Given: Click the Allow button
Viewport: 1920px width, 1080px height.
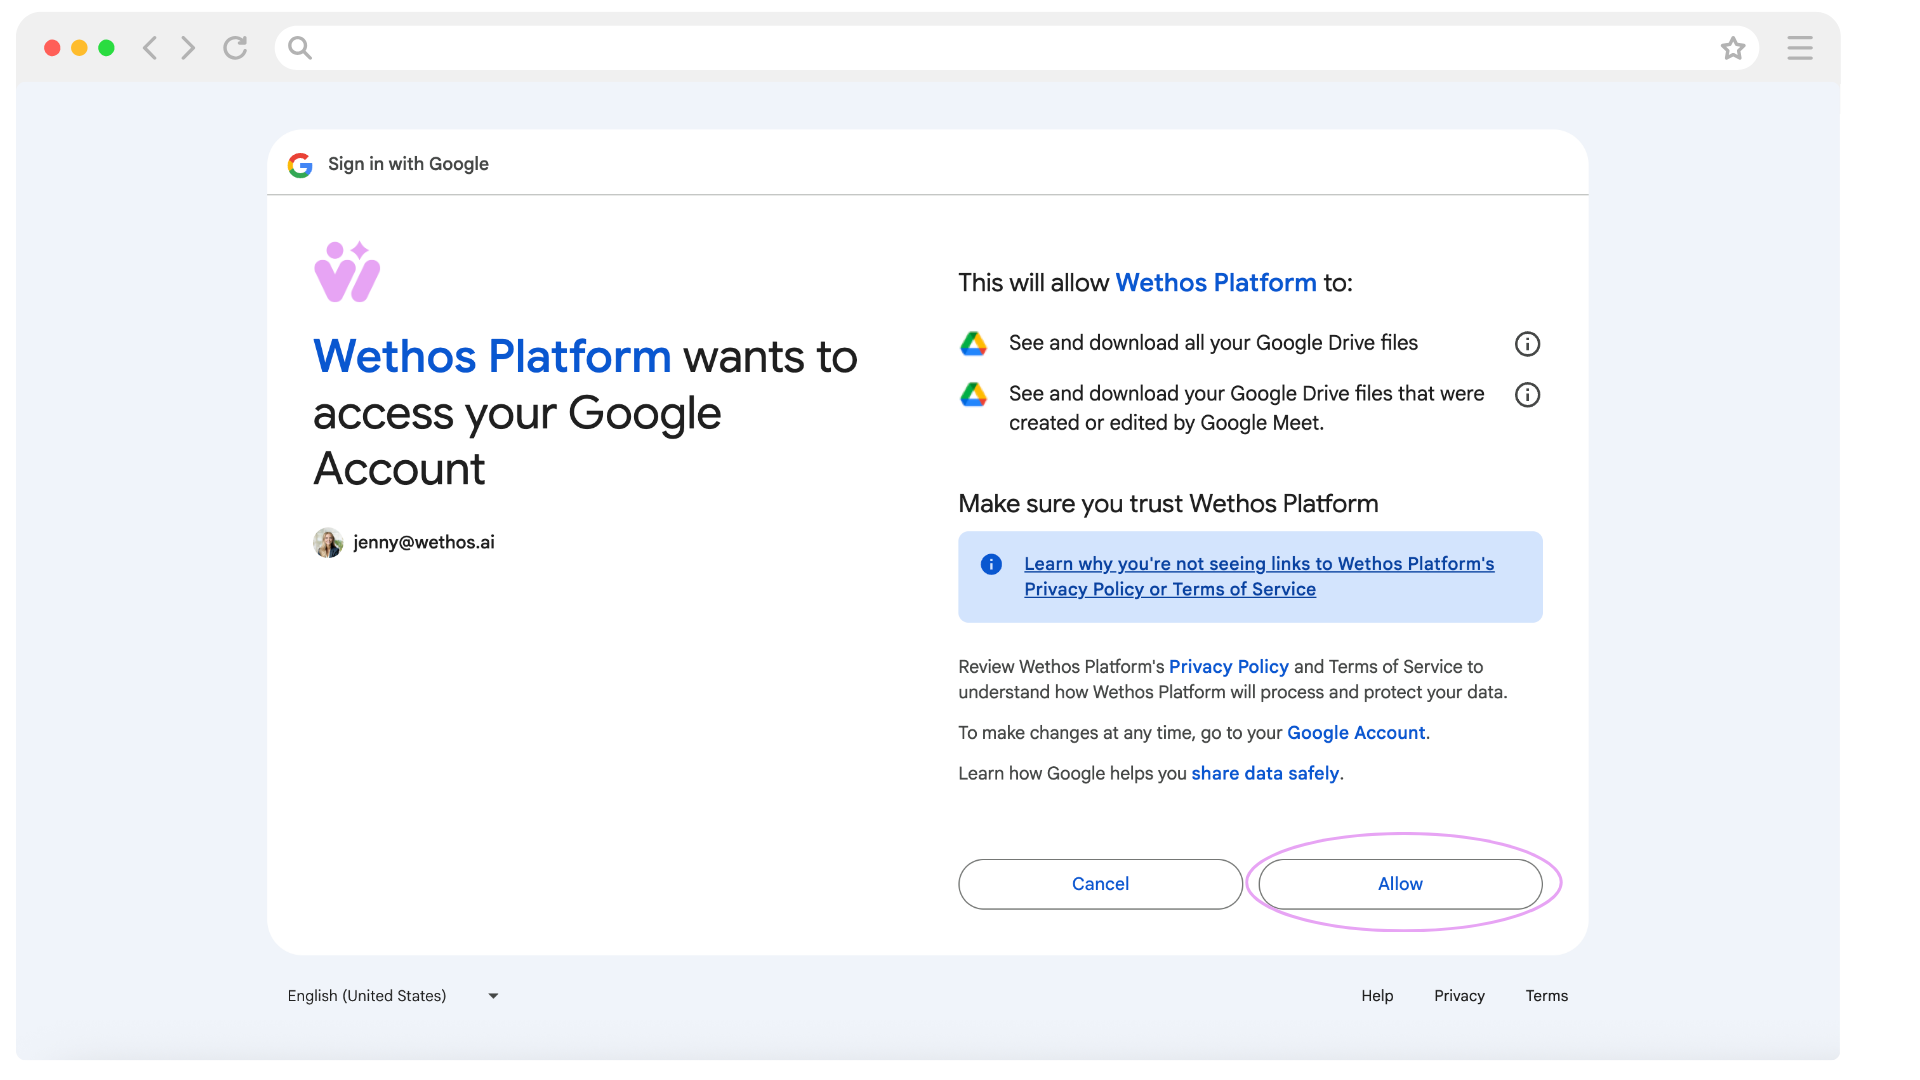Looking at the screenshot, I should (x=1400, y=884).
